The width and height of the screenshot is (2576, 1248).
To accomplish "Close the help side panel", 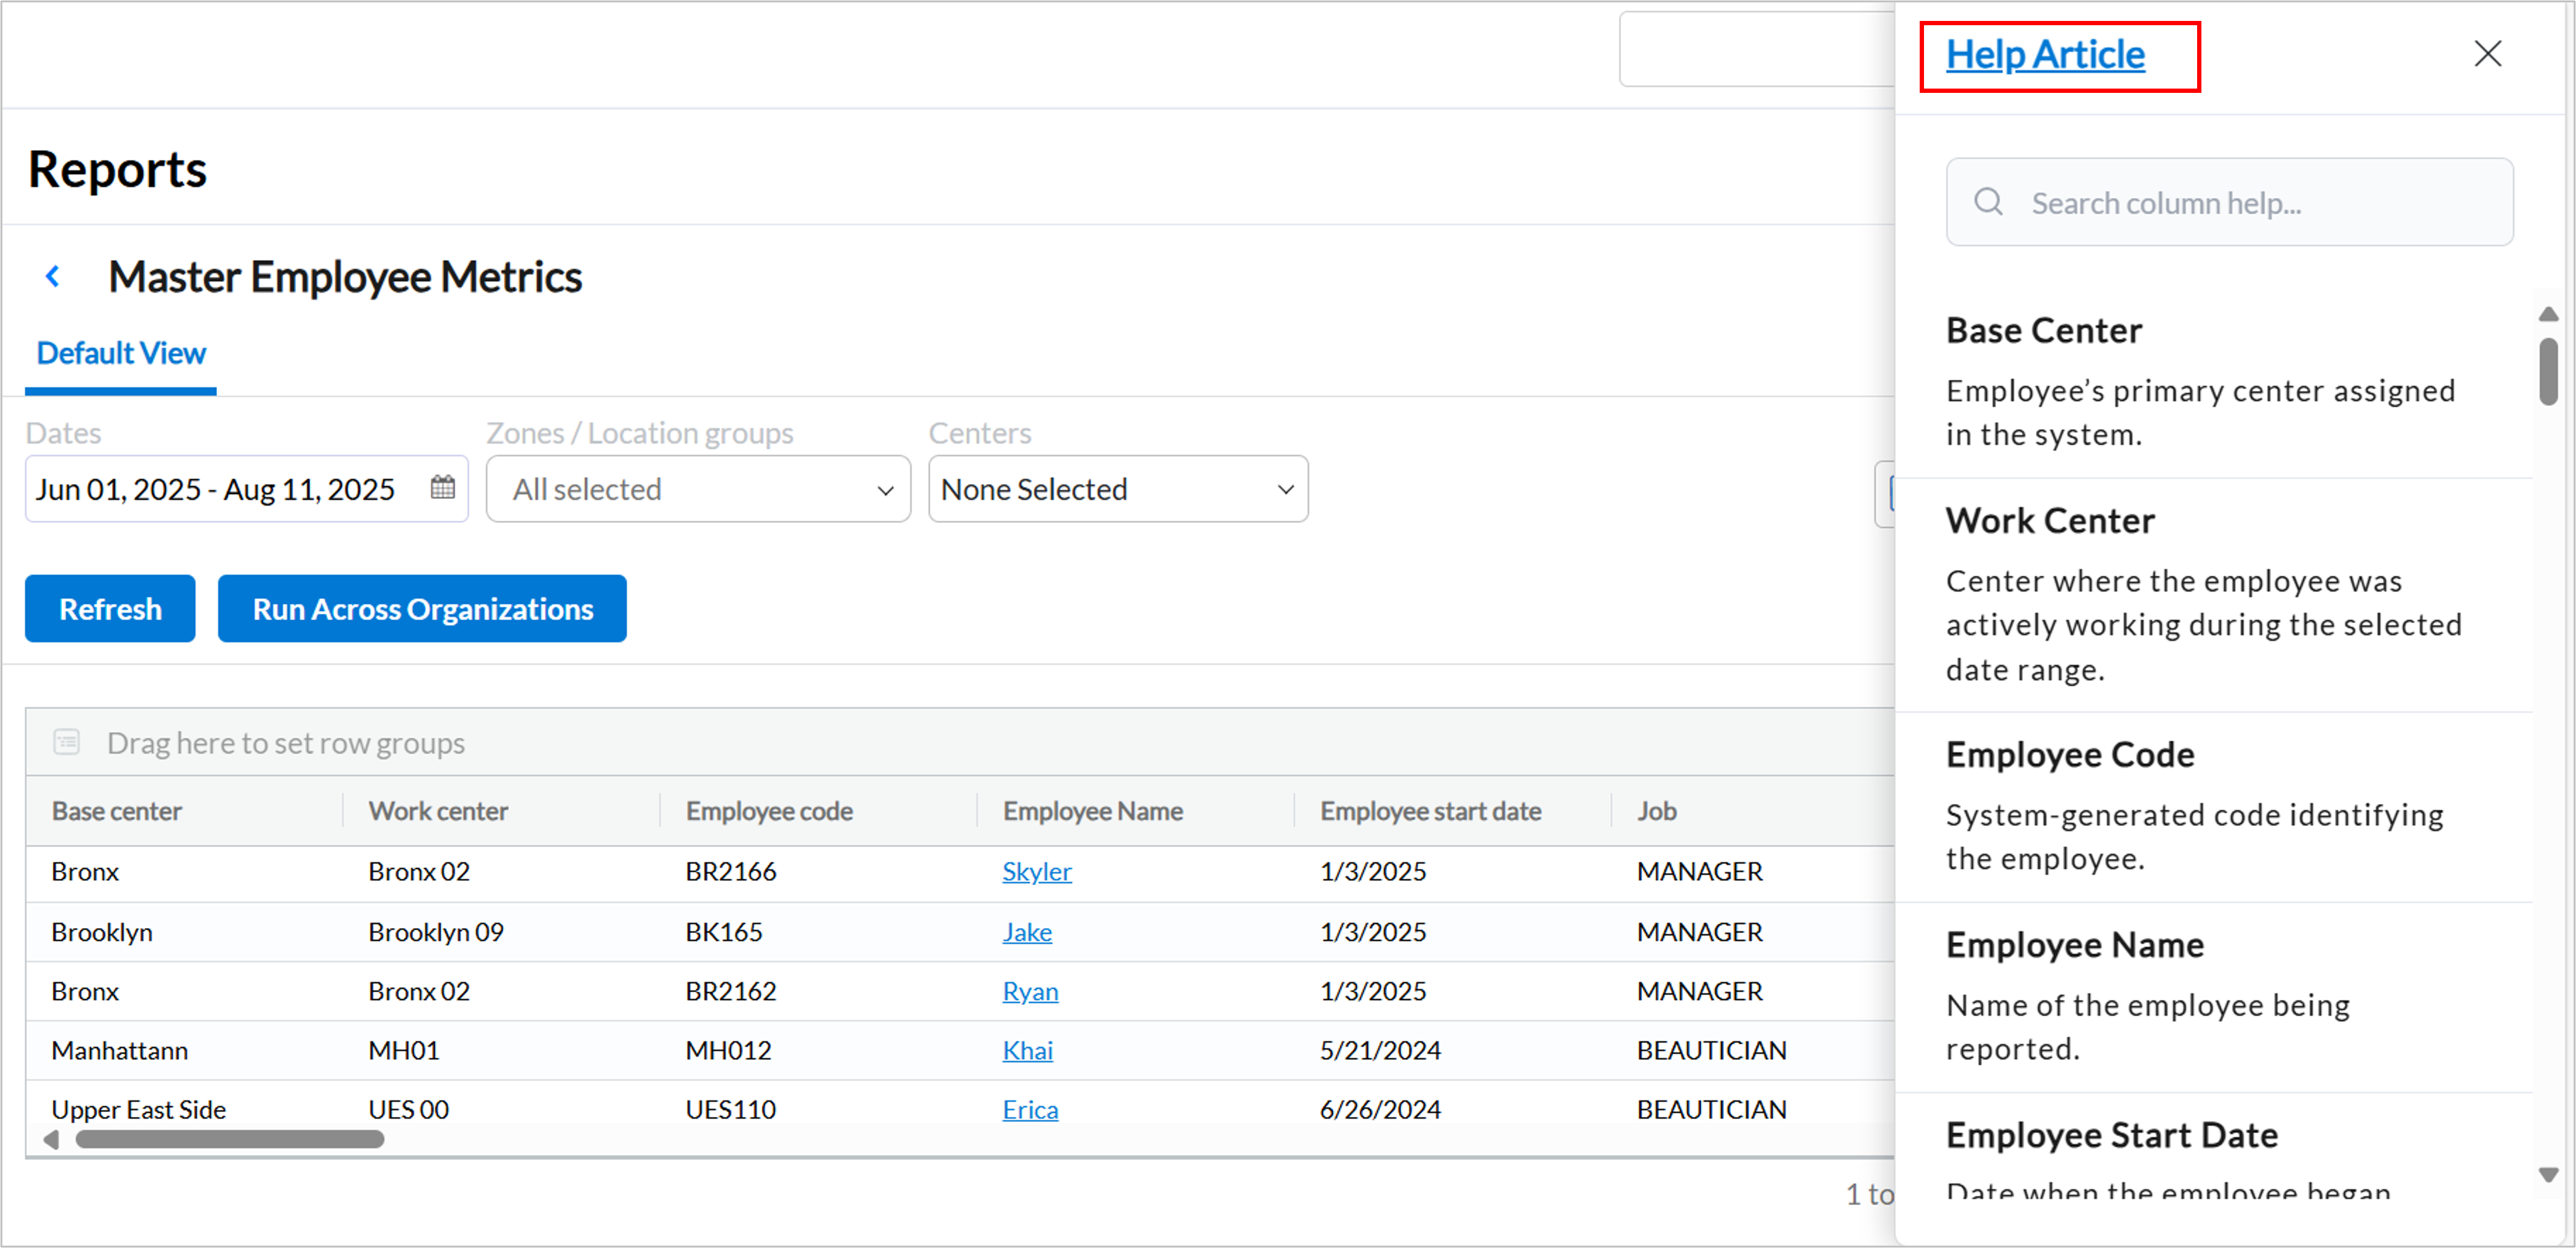I will [2487, 53].
